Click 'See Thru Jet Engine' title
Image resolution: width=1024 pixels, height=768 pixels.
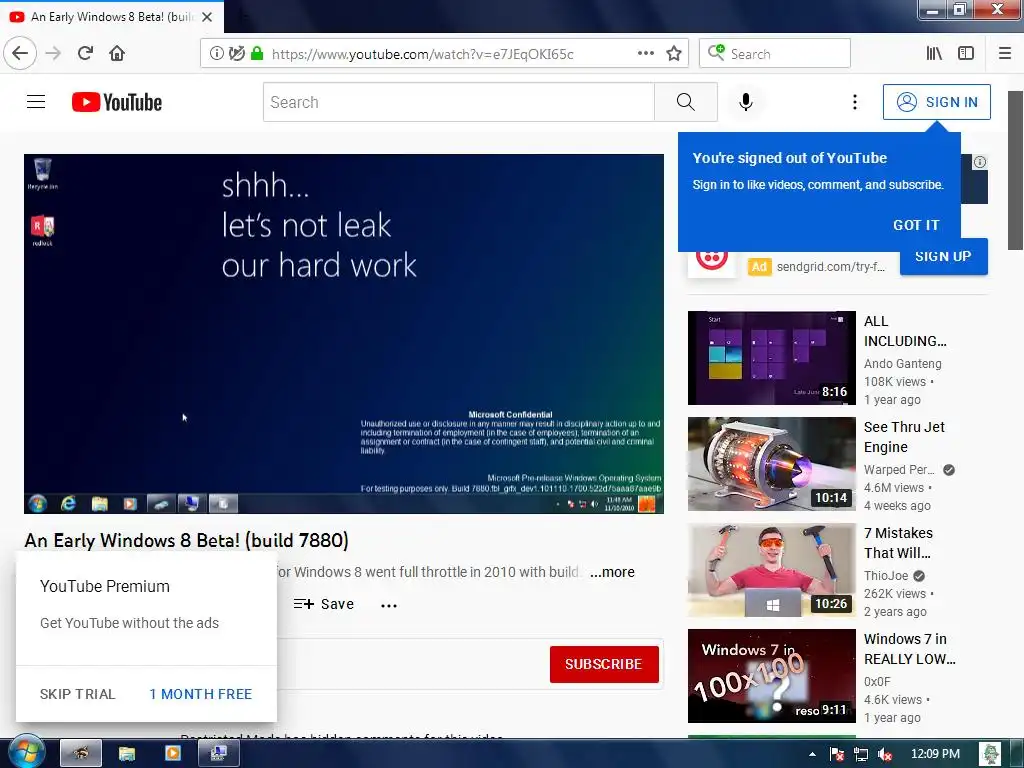(x=904, y=437)
